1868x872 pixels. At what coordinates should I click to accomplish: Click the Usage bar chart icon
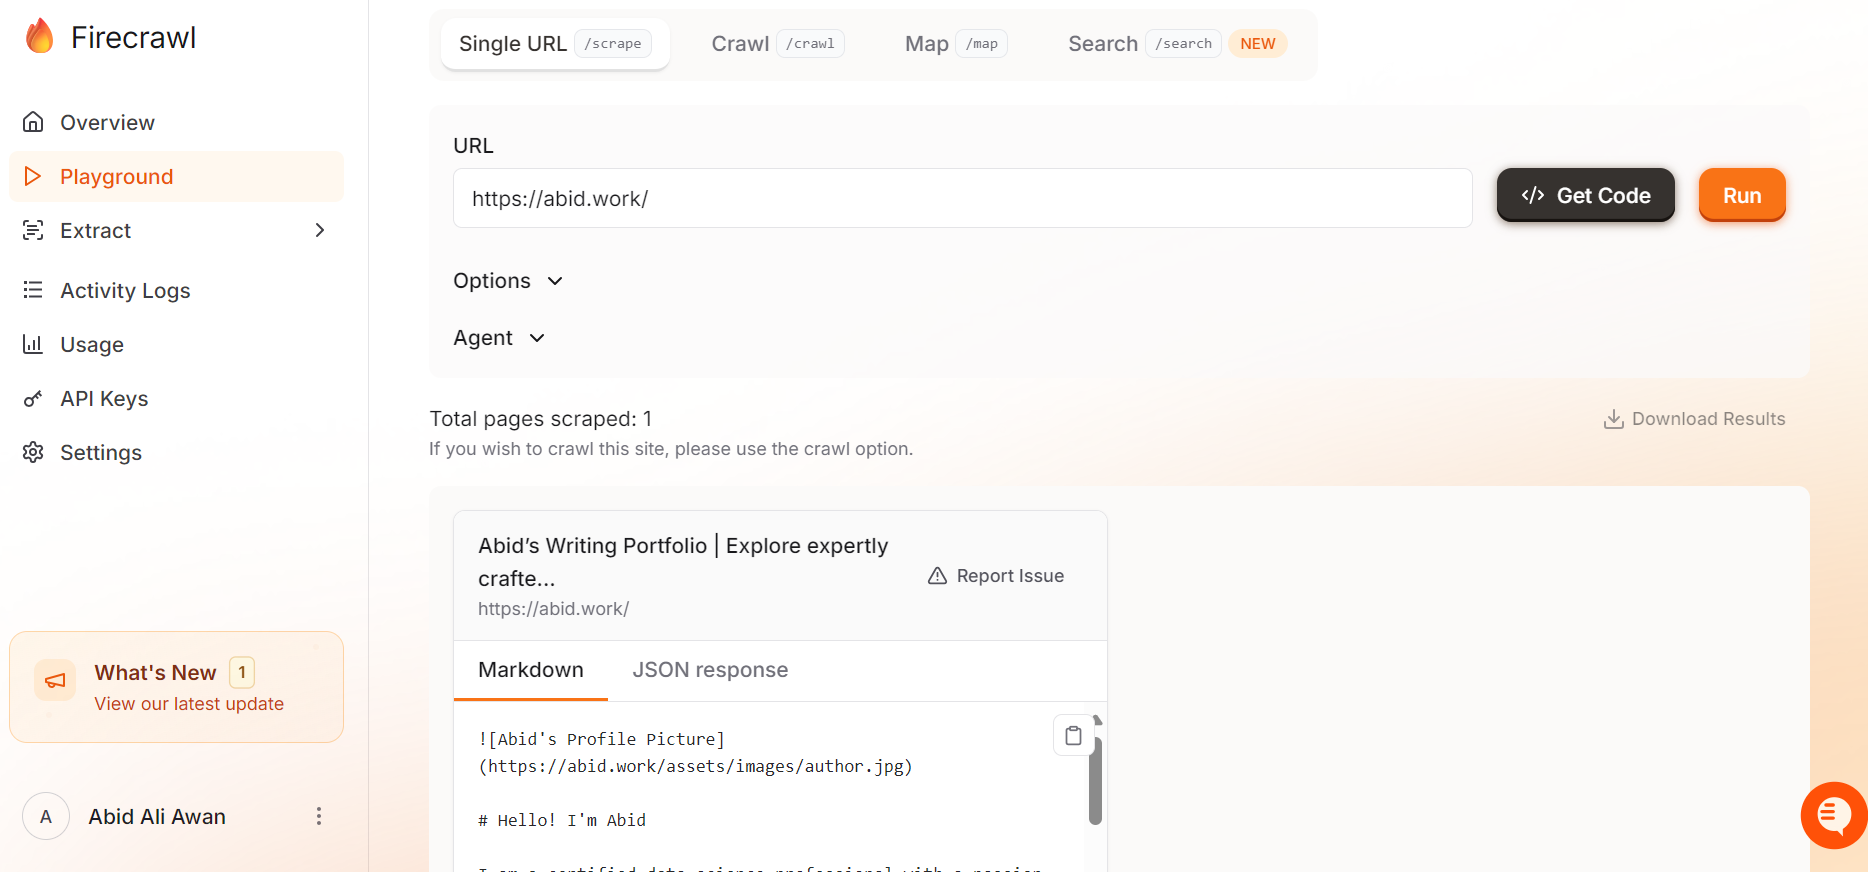[x=33, y=345]
